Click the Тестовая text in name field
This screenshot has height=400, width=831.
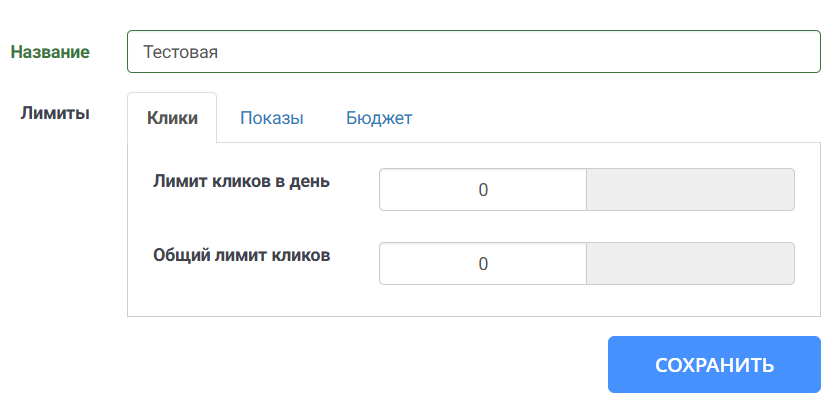coord(181,52)
